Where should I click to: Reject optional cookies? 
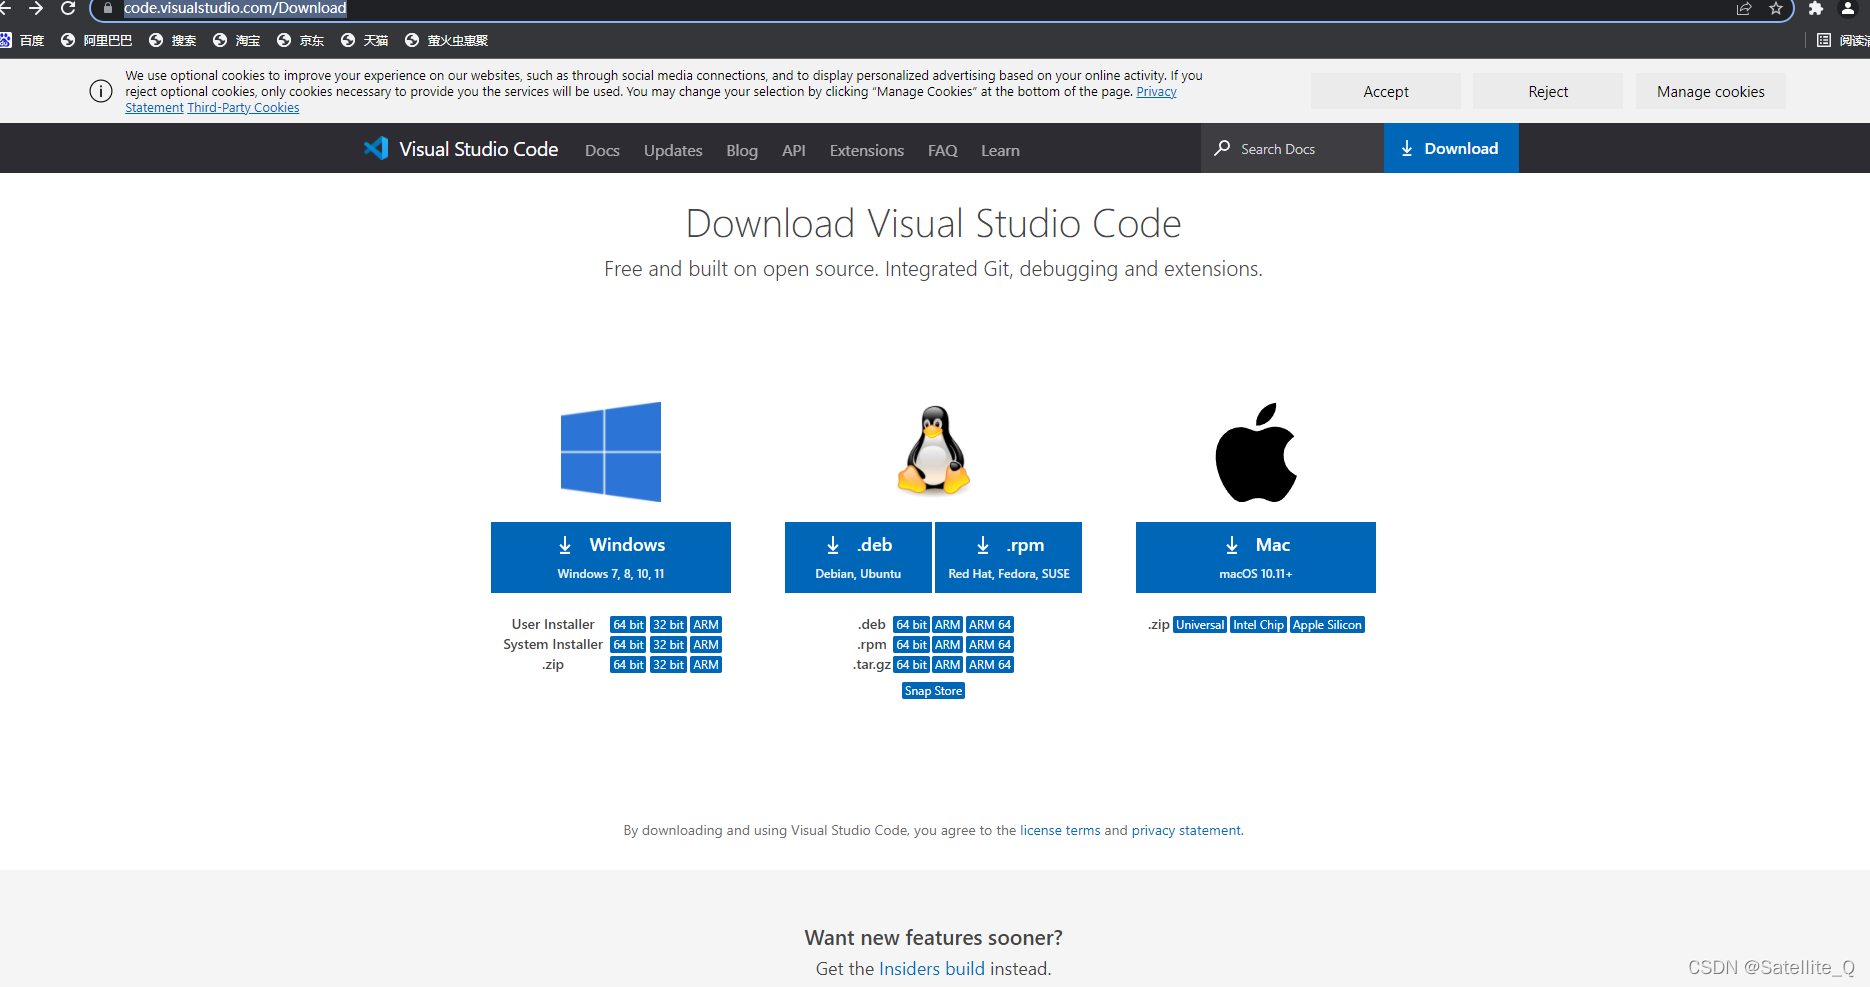pos(1548,91)
